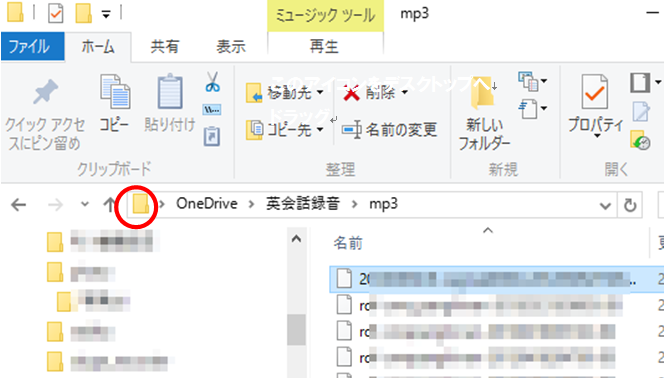Expand the address bar history dropdown
The image size is (664, 378).
tap(605, 206)
